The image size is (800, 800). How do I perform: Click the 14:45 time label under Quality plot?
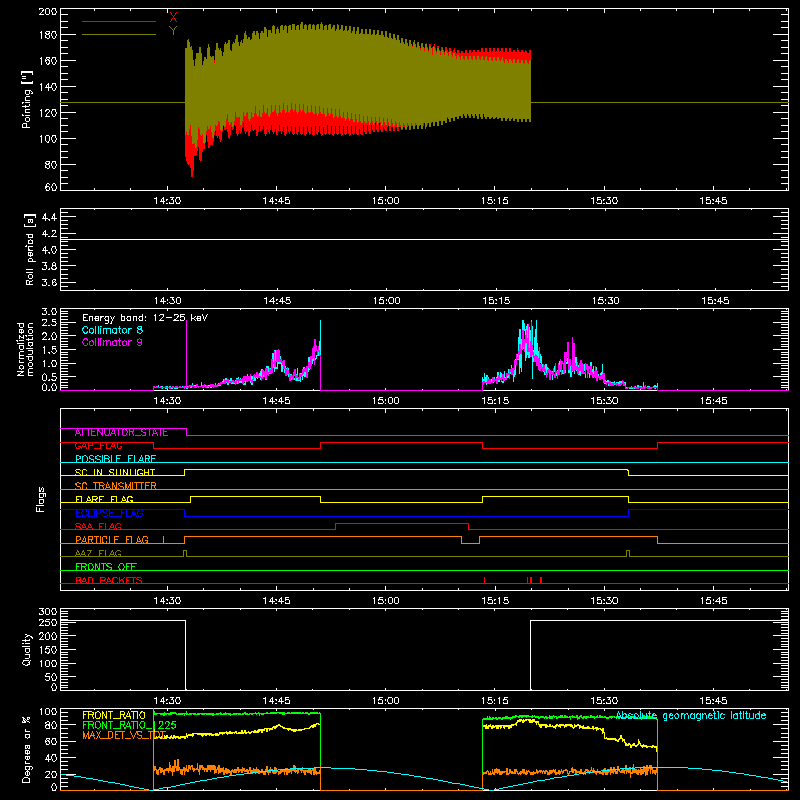pyautogui.click(x=277, y=701)
